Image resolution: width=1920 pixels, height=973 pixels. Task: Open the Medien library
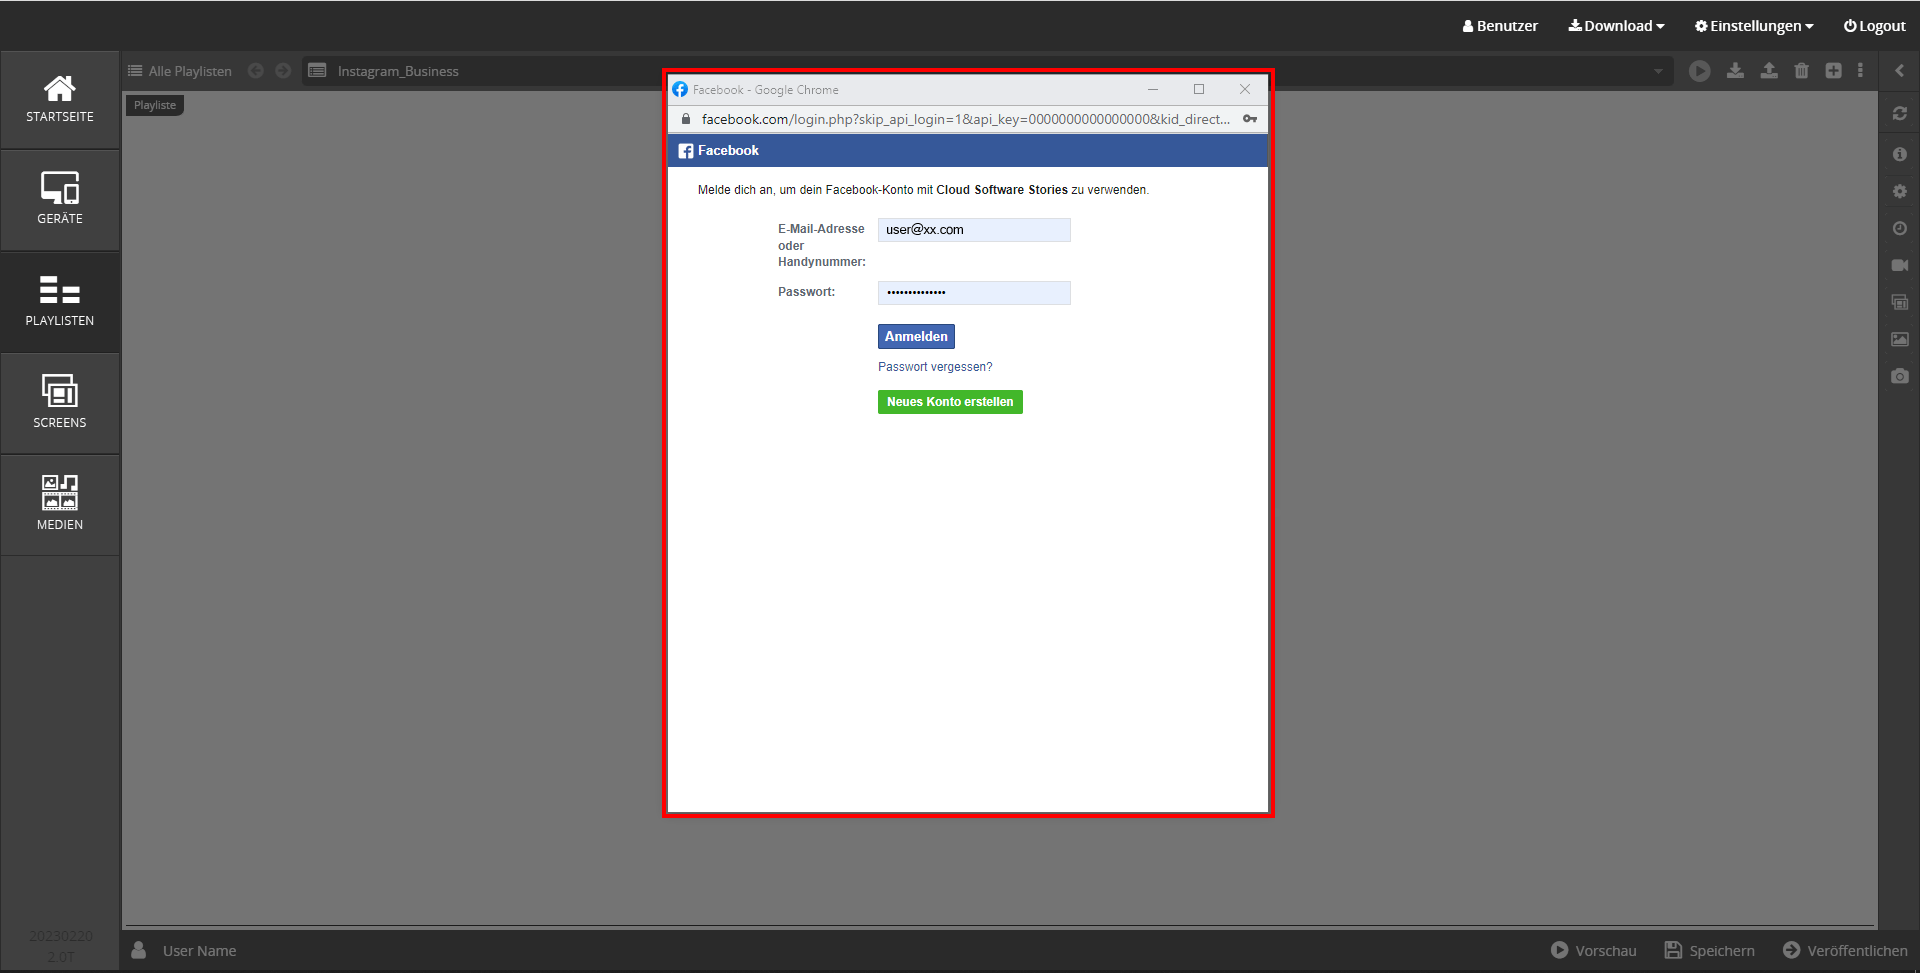60,505
